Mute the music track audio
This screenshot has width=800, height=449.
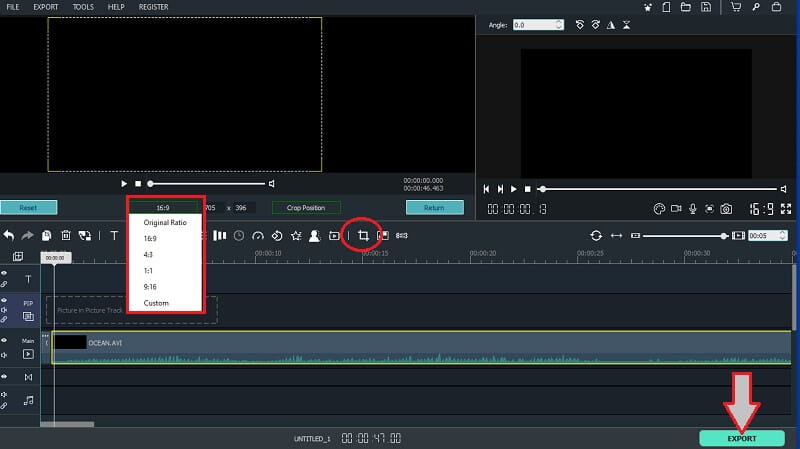point(4,394)
